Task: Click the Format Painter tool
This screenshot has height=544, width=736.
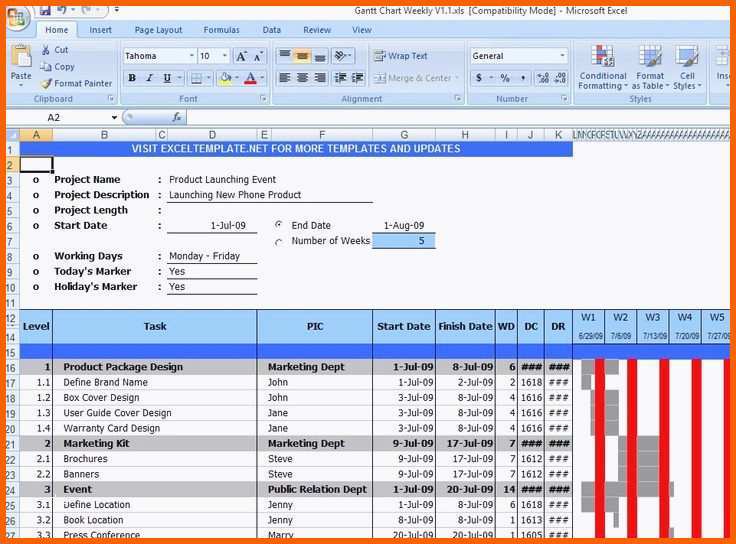Action: [76, 84]
